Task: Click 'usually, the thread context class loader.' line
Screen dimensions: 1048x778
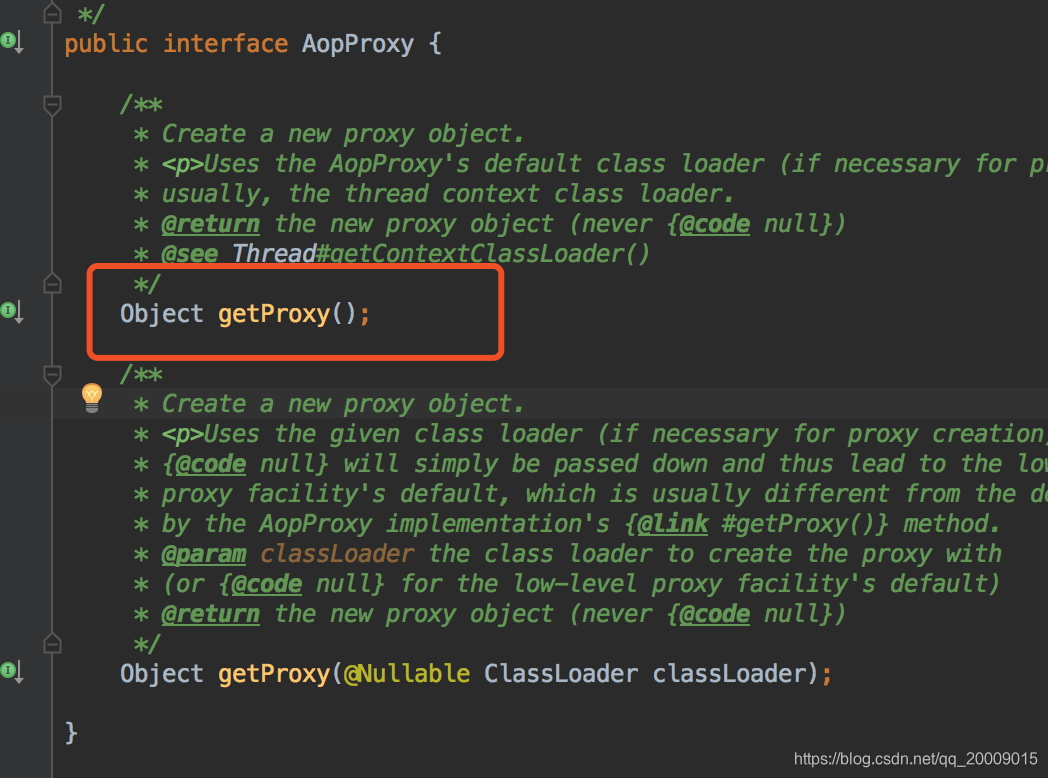Action: (x=448, y=194)
